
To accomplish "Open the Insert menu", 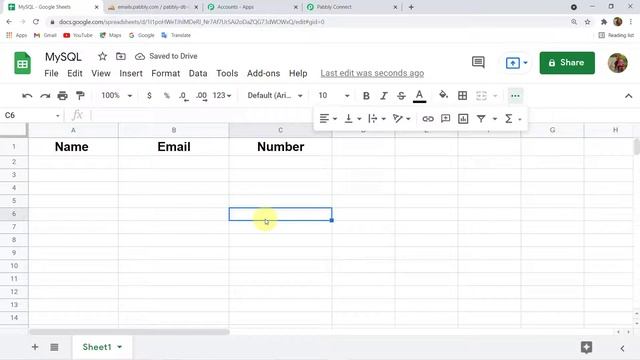I will click(131, 73).
